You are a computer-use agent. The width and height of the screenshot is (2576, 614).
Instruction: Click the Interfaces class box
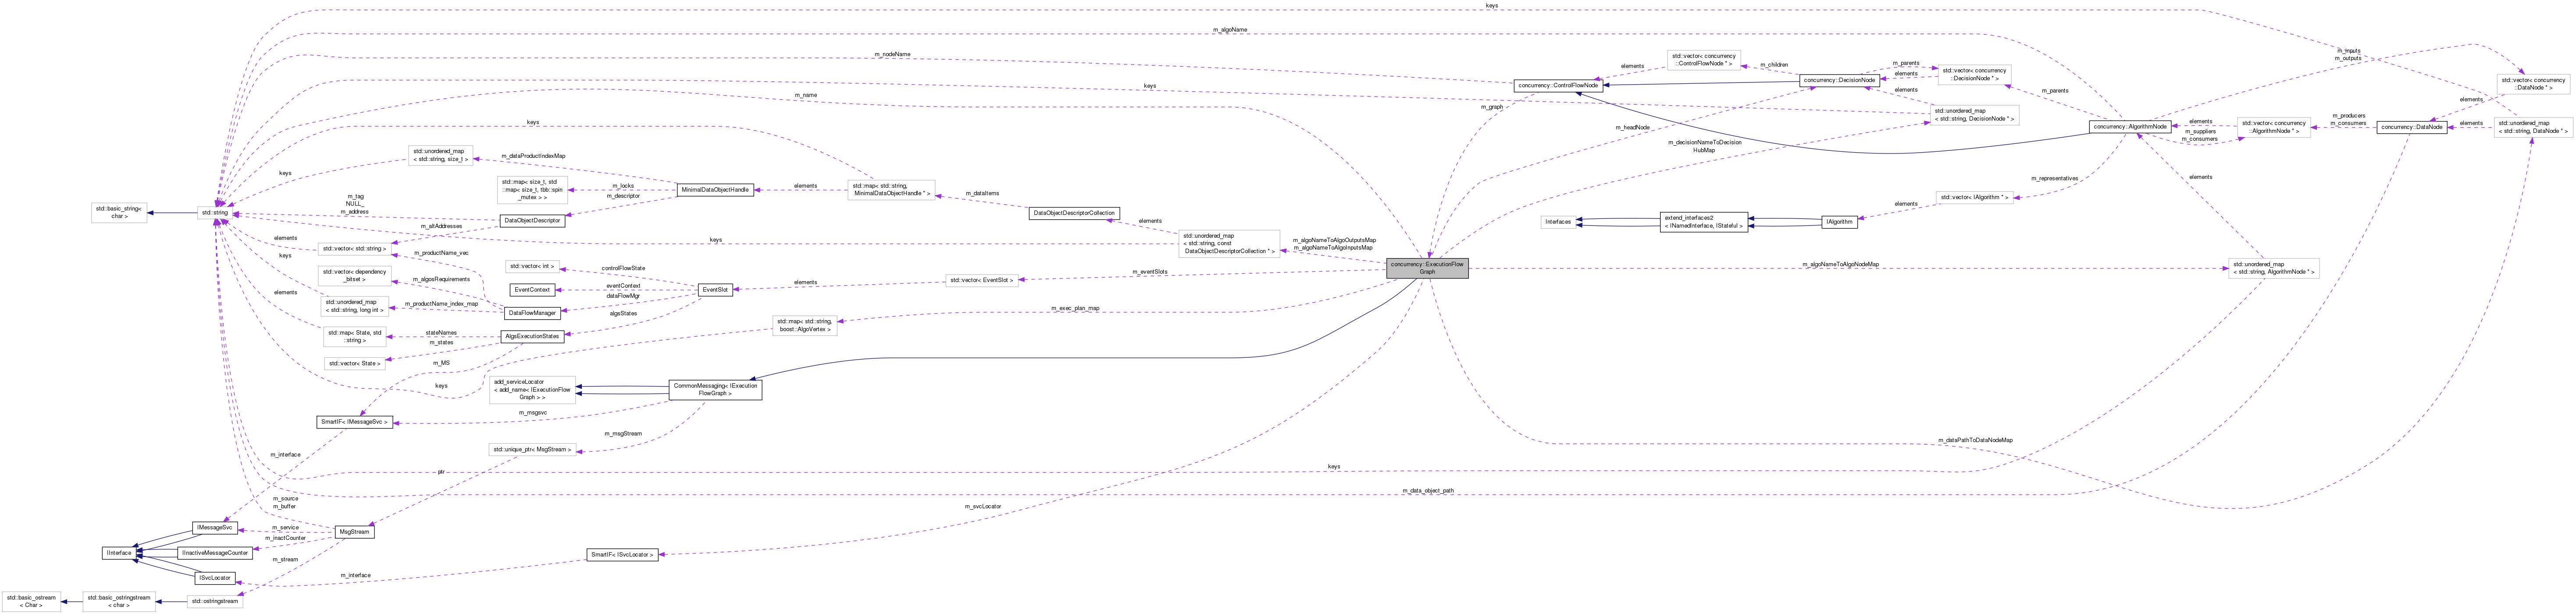pos(1558,222)
